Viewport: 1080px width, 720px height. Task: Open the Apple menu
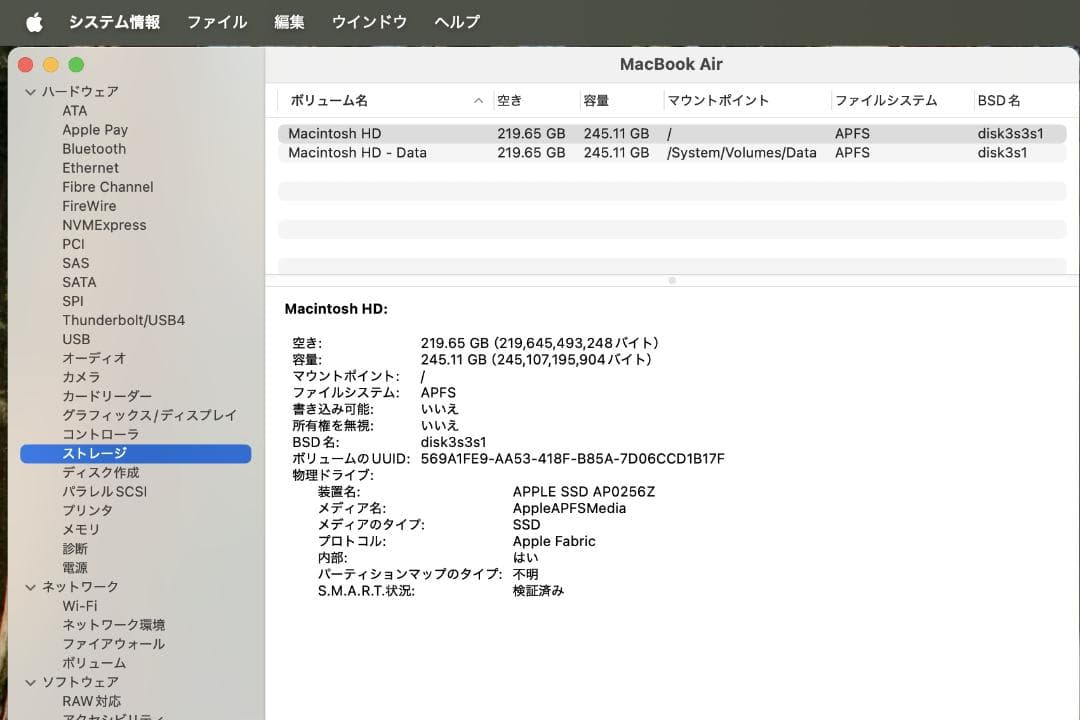[33, 21]
